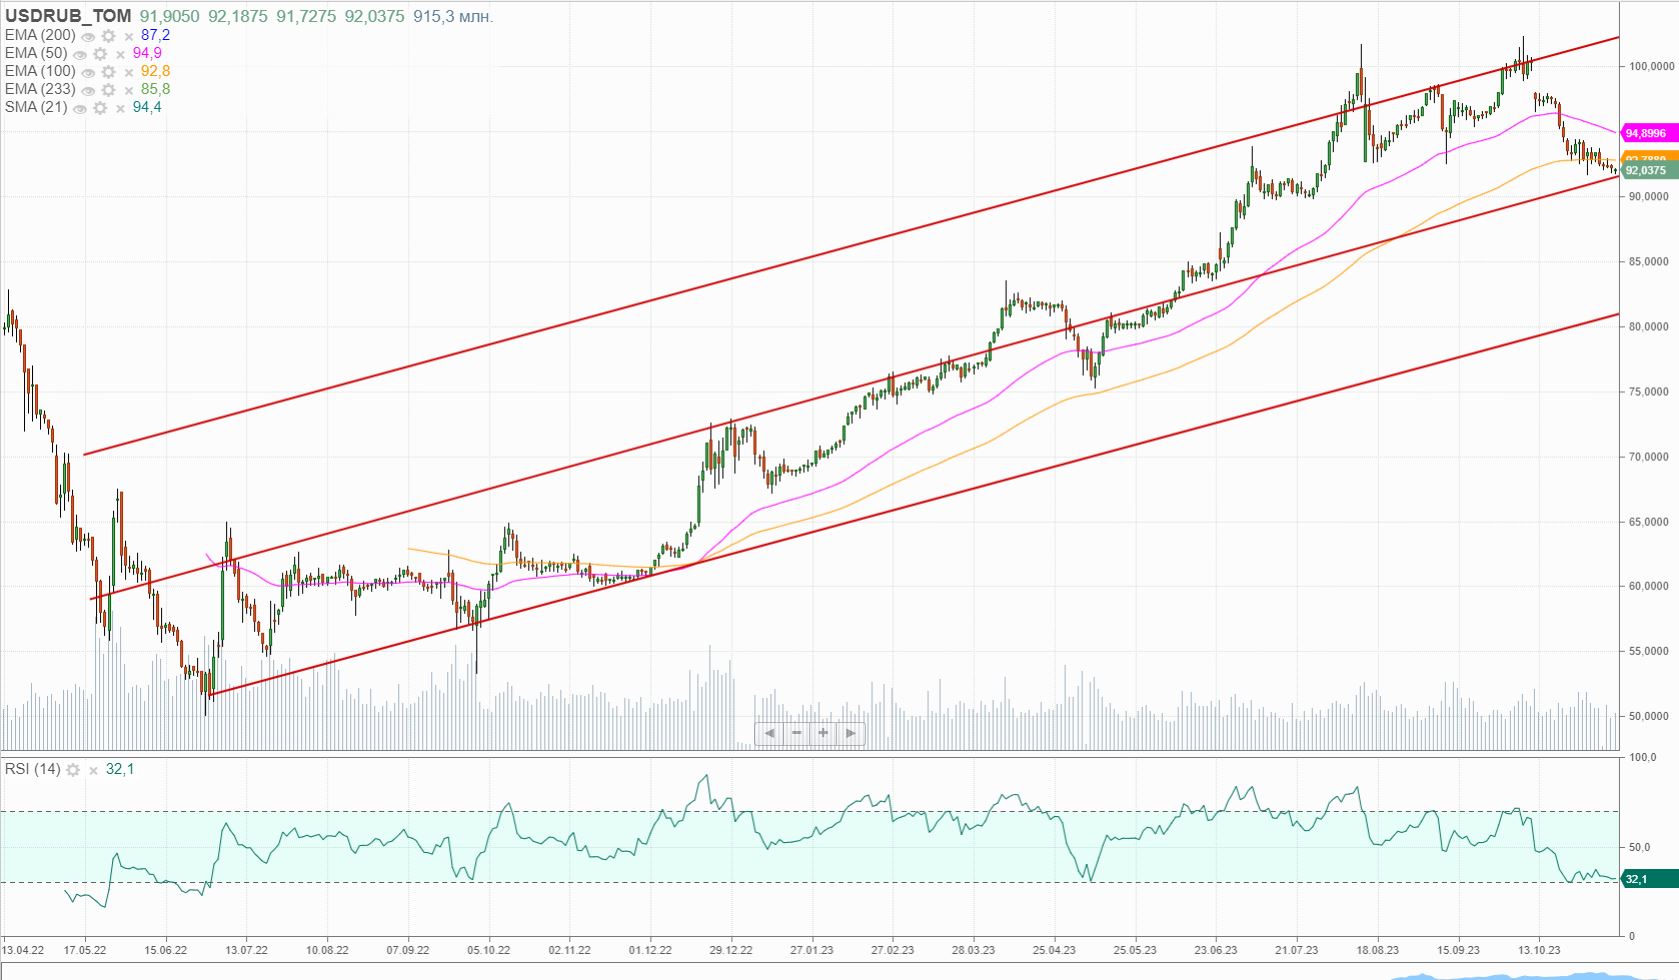Click the RSI 32,1 axis value tag

(1649, 879)
